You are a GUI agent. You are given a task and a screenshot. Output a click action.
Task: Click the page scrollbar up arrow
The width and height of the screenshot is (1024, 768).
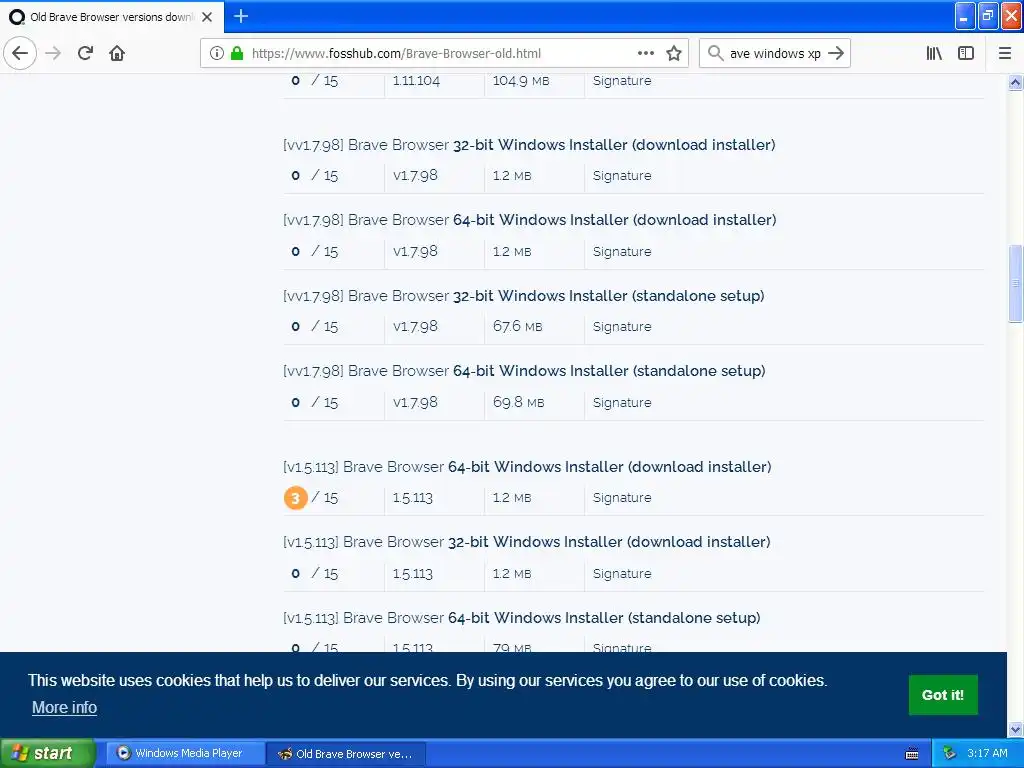tap(1015, 82)
